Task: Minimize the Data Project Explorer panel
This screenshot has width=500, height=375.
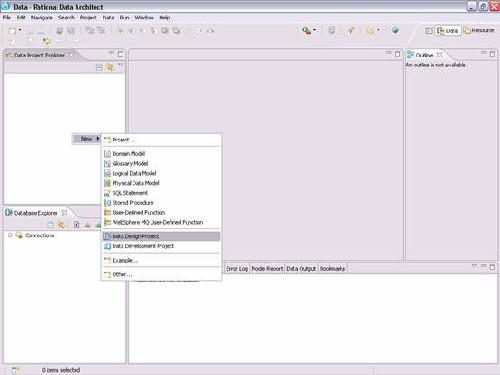Action: (112, 53)
